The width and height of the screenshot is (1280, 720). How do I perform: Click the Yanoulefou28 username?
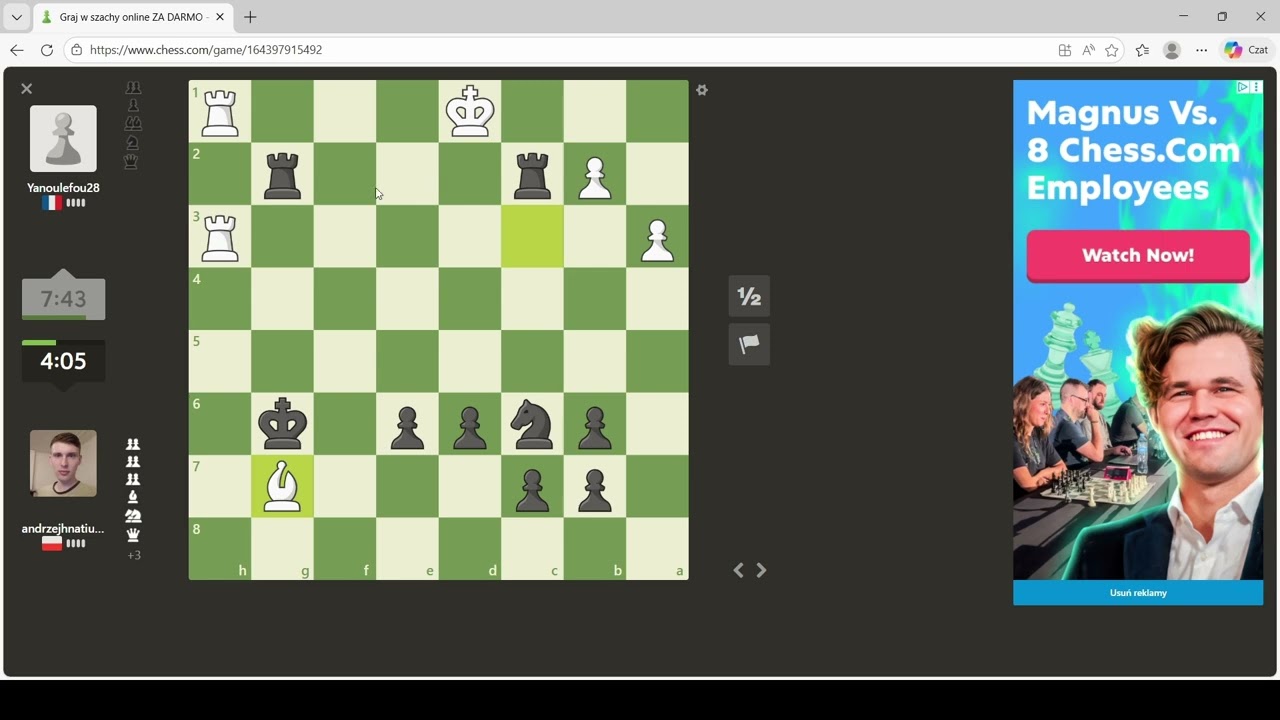point(63,188)
